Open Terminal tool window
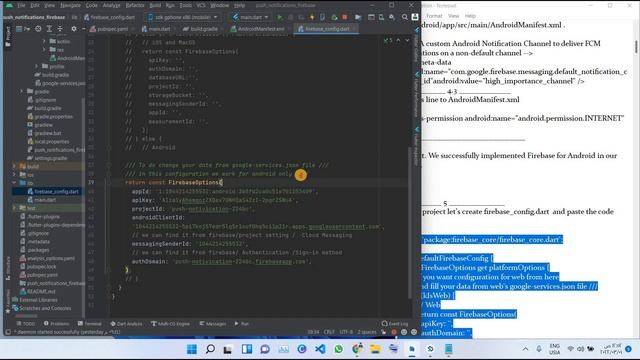This screenshot has width=640, height=360. coord(90,324)
